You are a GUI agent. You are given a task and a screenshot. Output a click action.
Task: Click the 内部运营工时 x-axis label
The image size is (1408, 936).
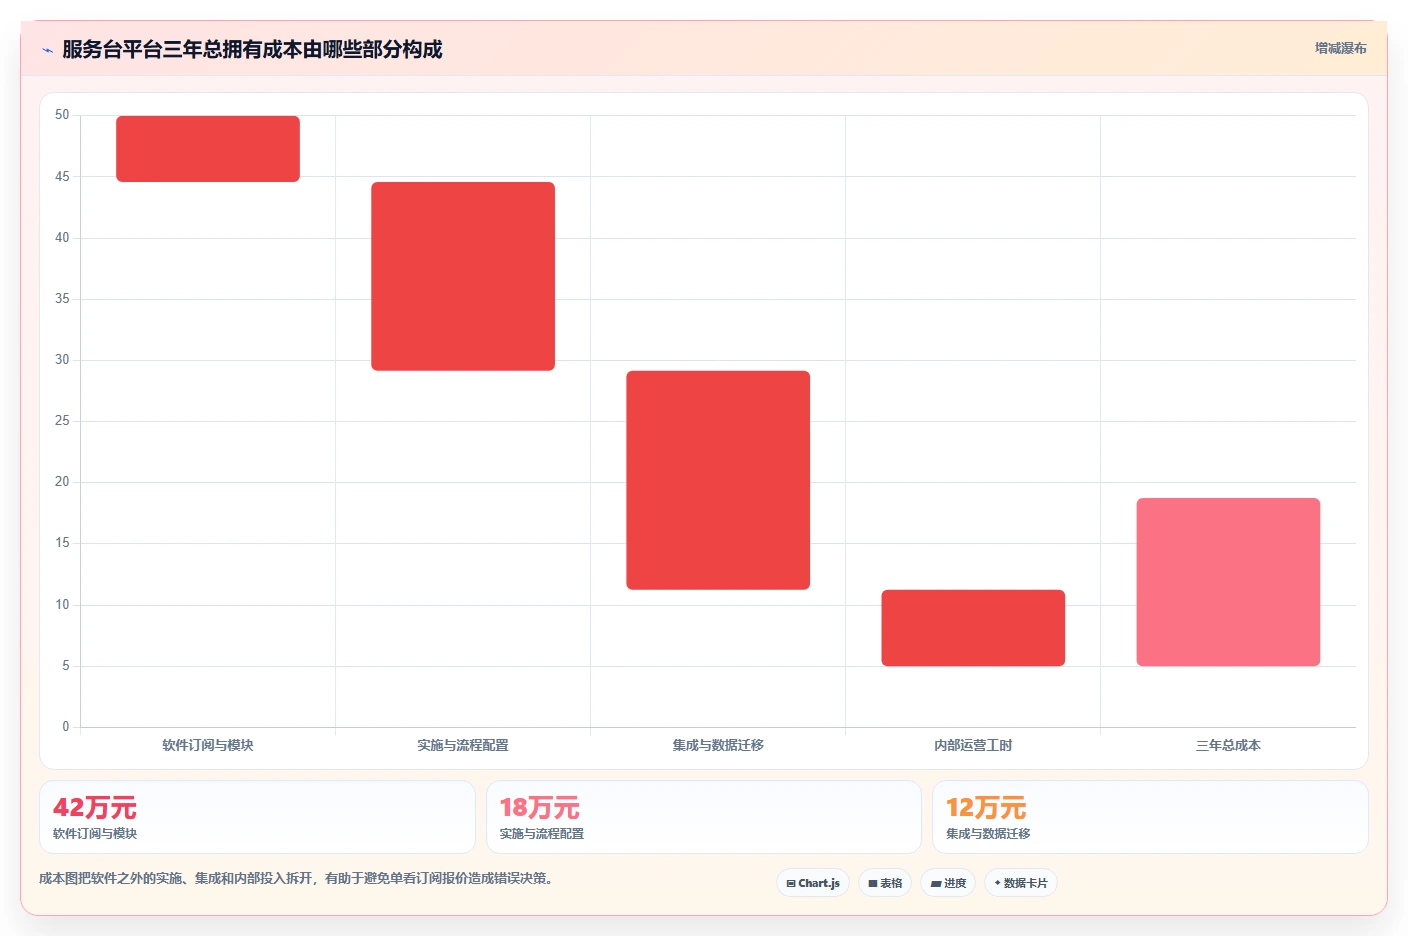coord(973,745)
